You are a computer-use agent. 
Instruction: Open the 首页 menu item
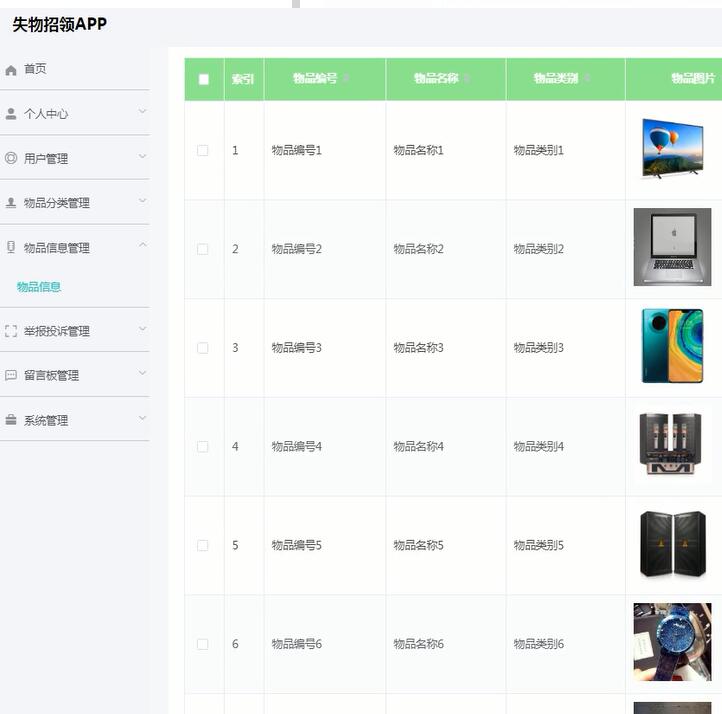[35, 69]
